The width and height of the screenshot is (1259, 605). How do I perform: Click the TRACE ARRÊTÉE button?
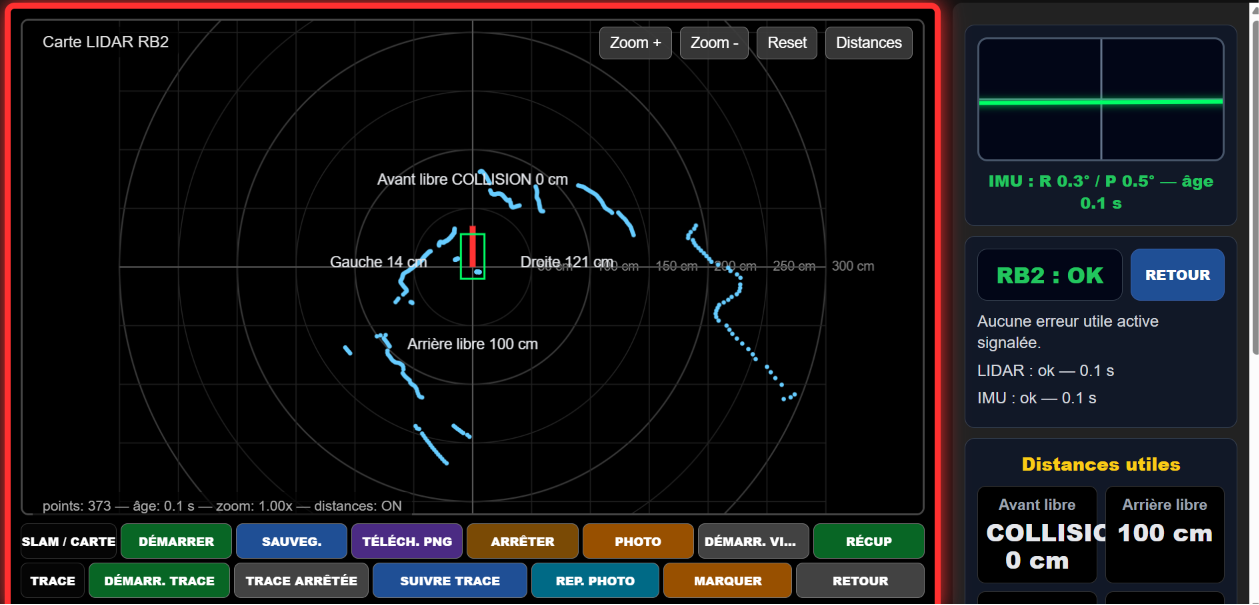[301, 580]
